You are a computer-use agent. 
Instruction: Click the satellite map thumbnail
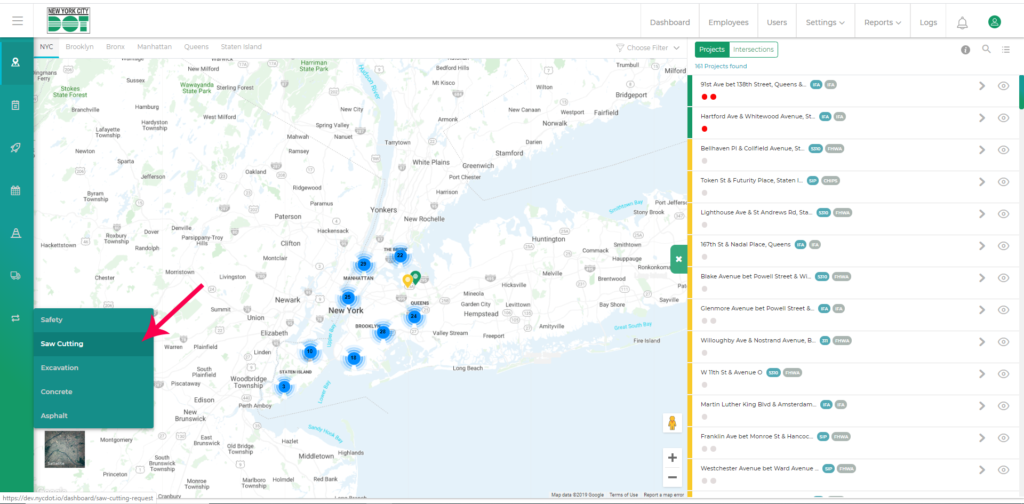65,449
